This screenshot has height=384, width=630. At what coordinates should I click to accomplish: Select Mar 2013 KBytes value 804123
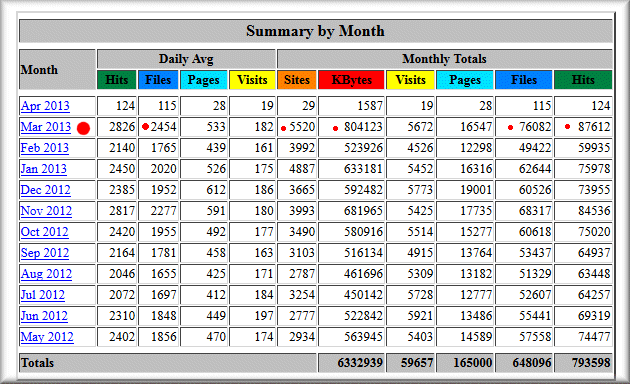pos(363,127)
